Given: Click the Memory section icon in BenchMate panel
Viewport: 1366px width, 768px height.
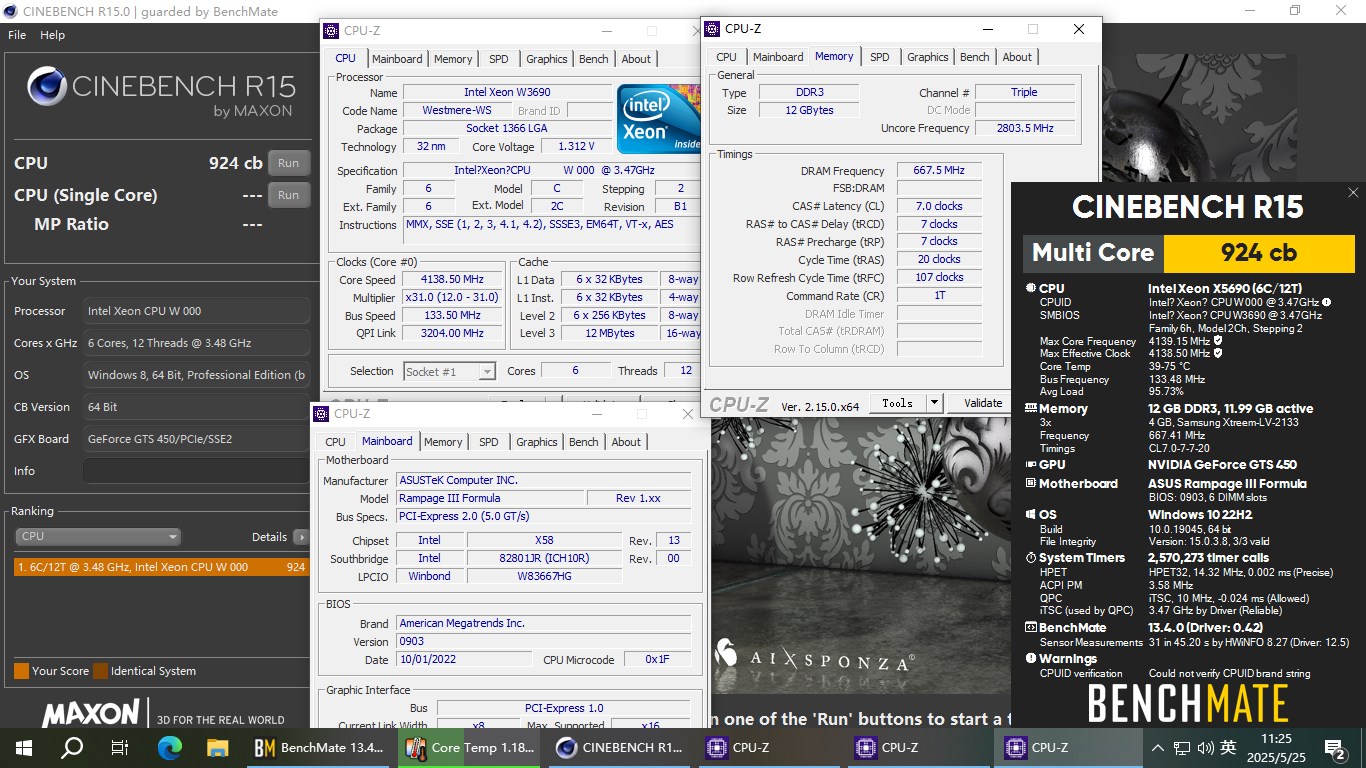Looking at the screenshot, I should (x=1030, y=408).
